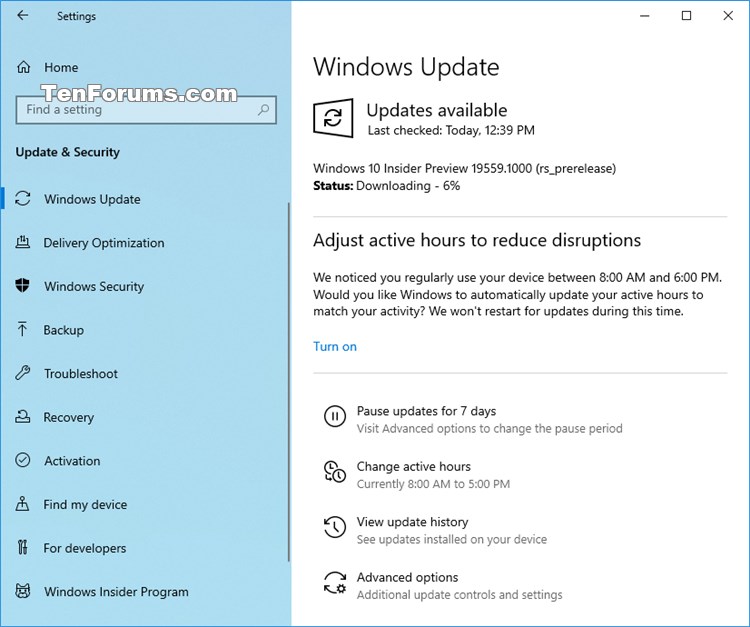Click the Activation checkmark circle icon
This screenshot has height=627, width=750.
click(x=22, y=460)
